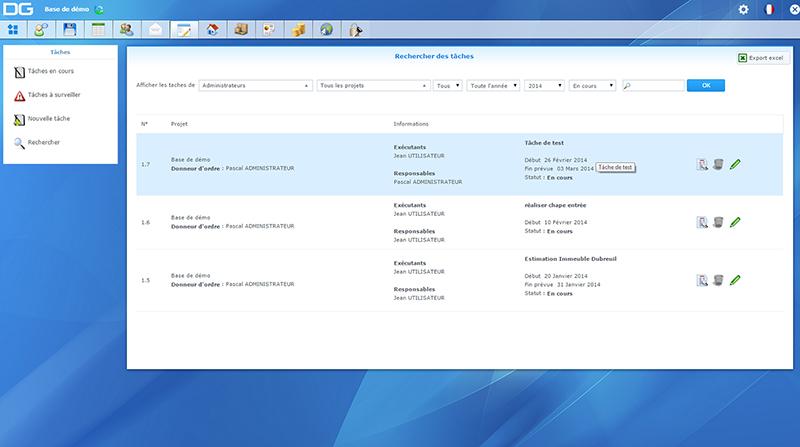Open the gold coins finance icon

coord(298,30)
